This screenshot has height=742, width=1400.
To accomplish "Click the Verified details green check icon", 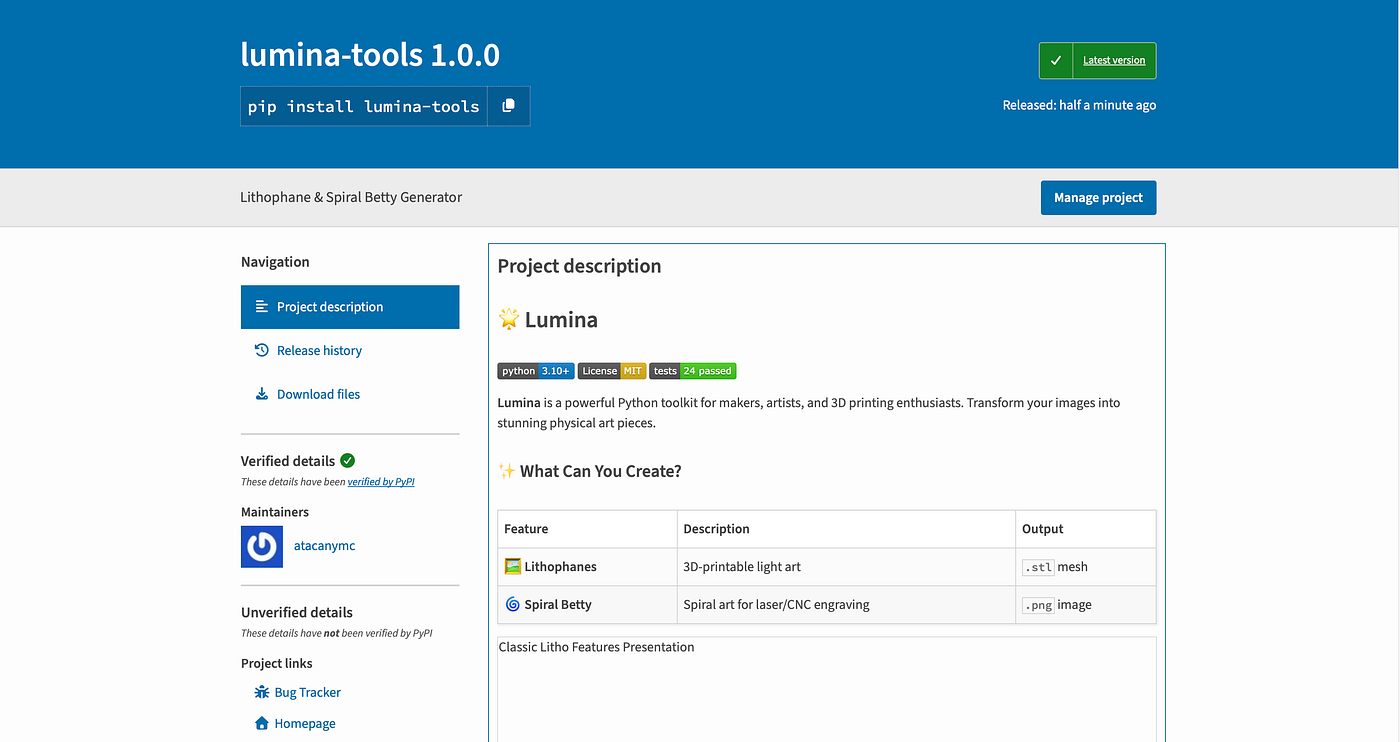I will tap(347, 461).
